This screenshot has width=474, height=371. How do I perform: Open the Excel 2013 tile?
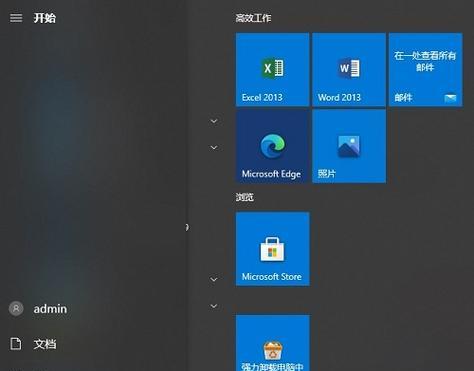[272, 70]
